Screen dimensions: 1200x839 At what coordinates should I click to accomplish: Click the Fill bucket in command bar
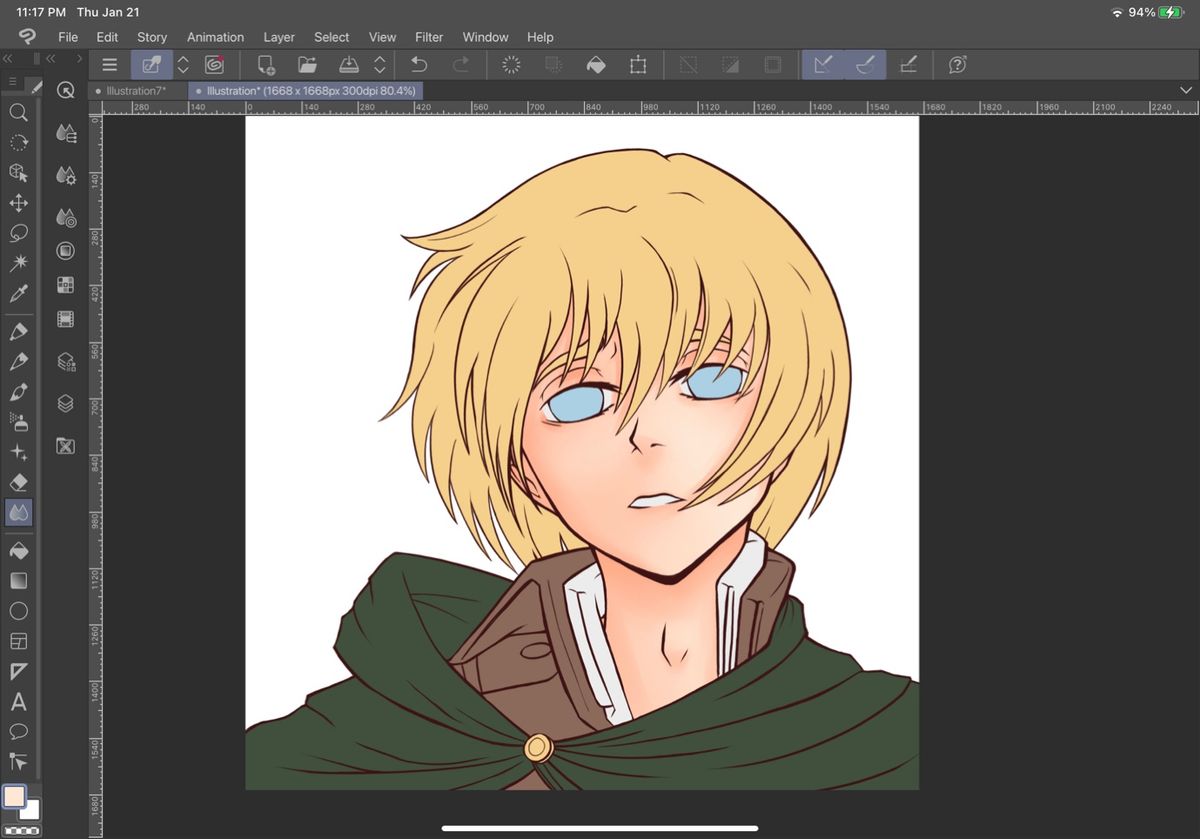coord(596,65)
